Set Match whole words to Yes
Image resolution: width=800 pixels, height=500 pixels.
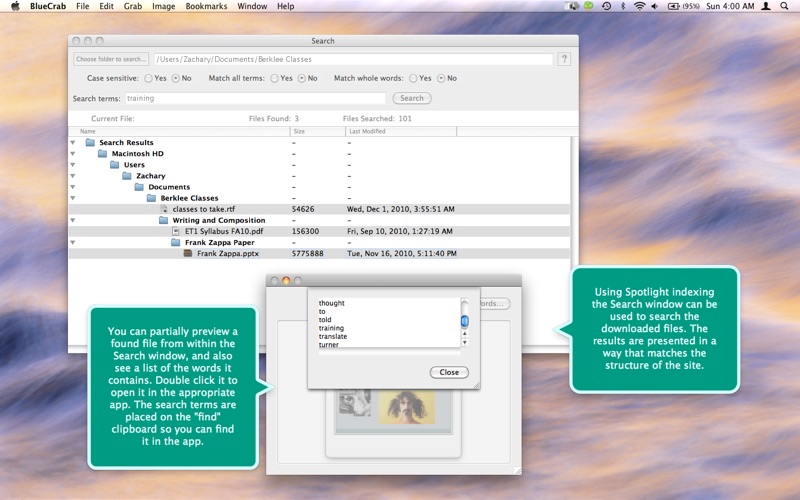click(x=413, y=78)
